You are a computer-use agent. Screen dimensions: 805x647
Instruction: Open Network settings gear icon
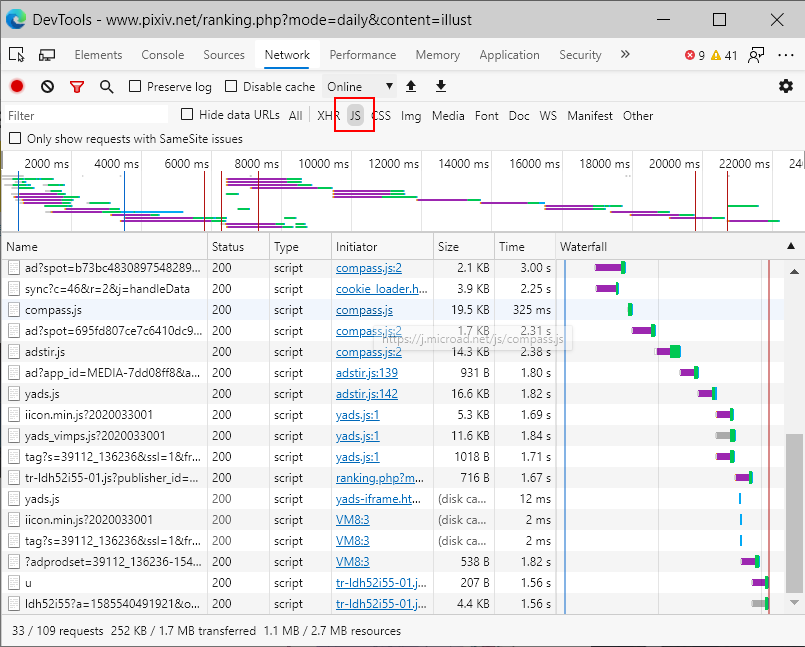click(x=785, y=86)
